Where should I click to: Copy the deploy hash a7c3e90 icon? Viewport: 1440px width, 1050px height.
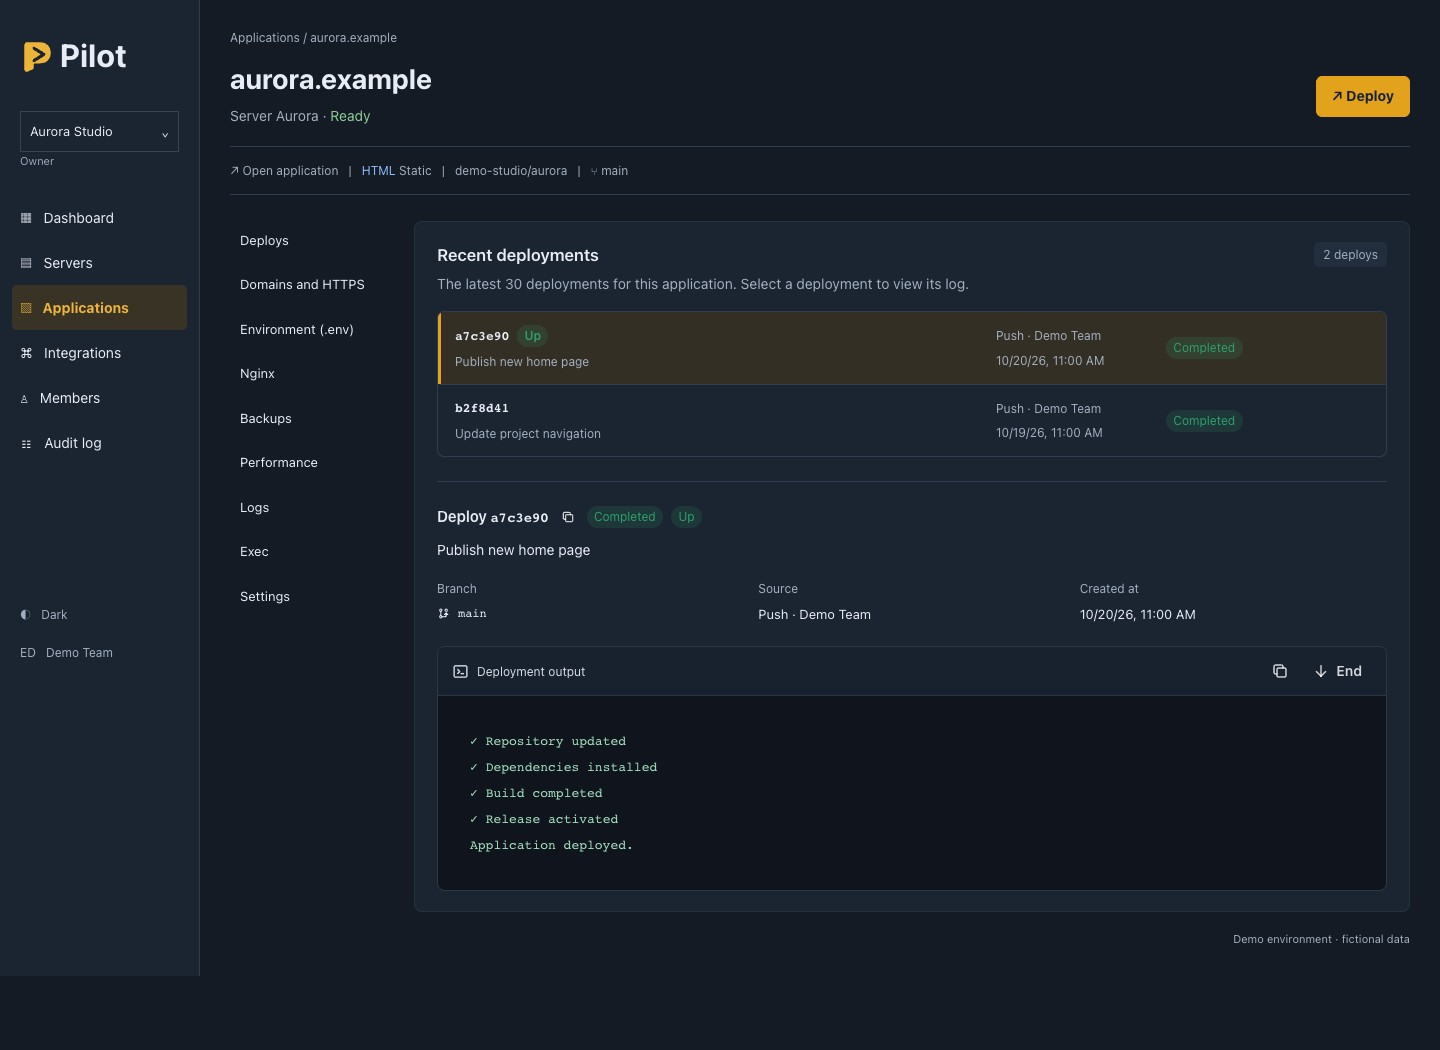pos(568,517)
